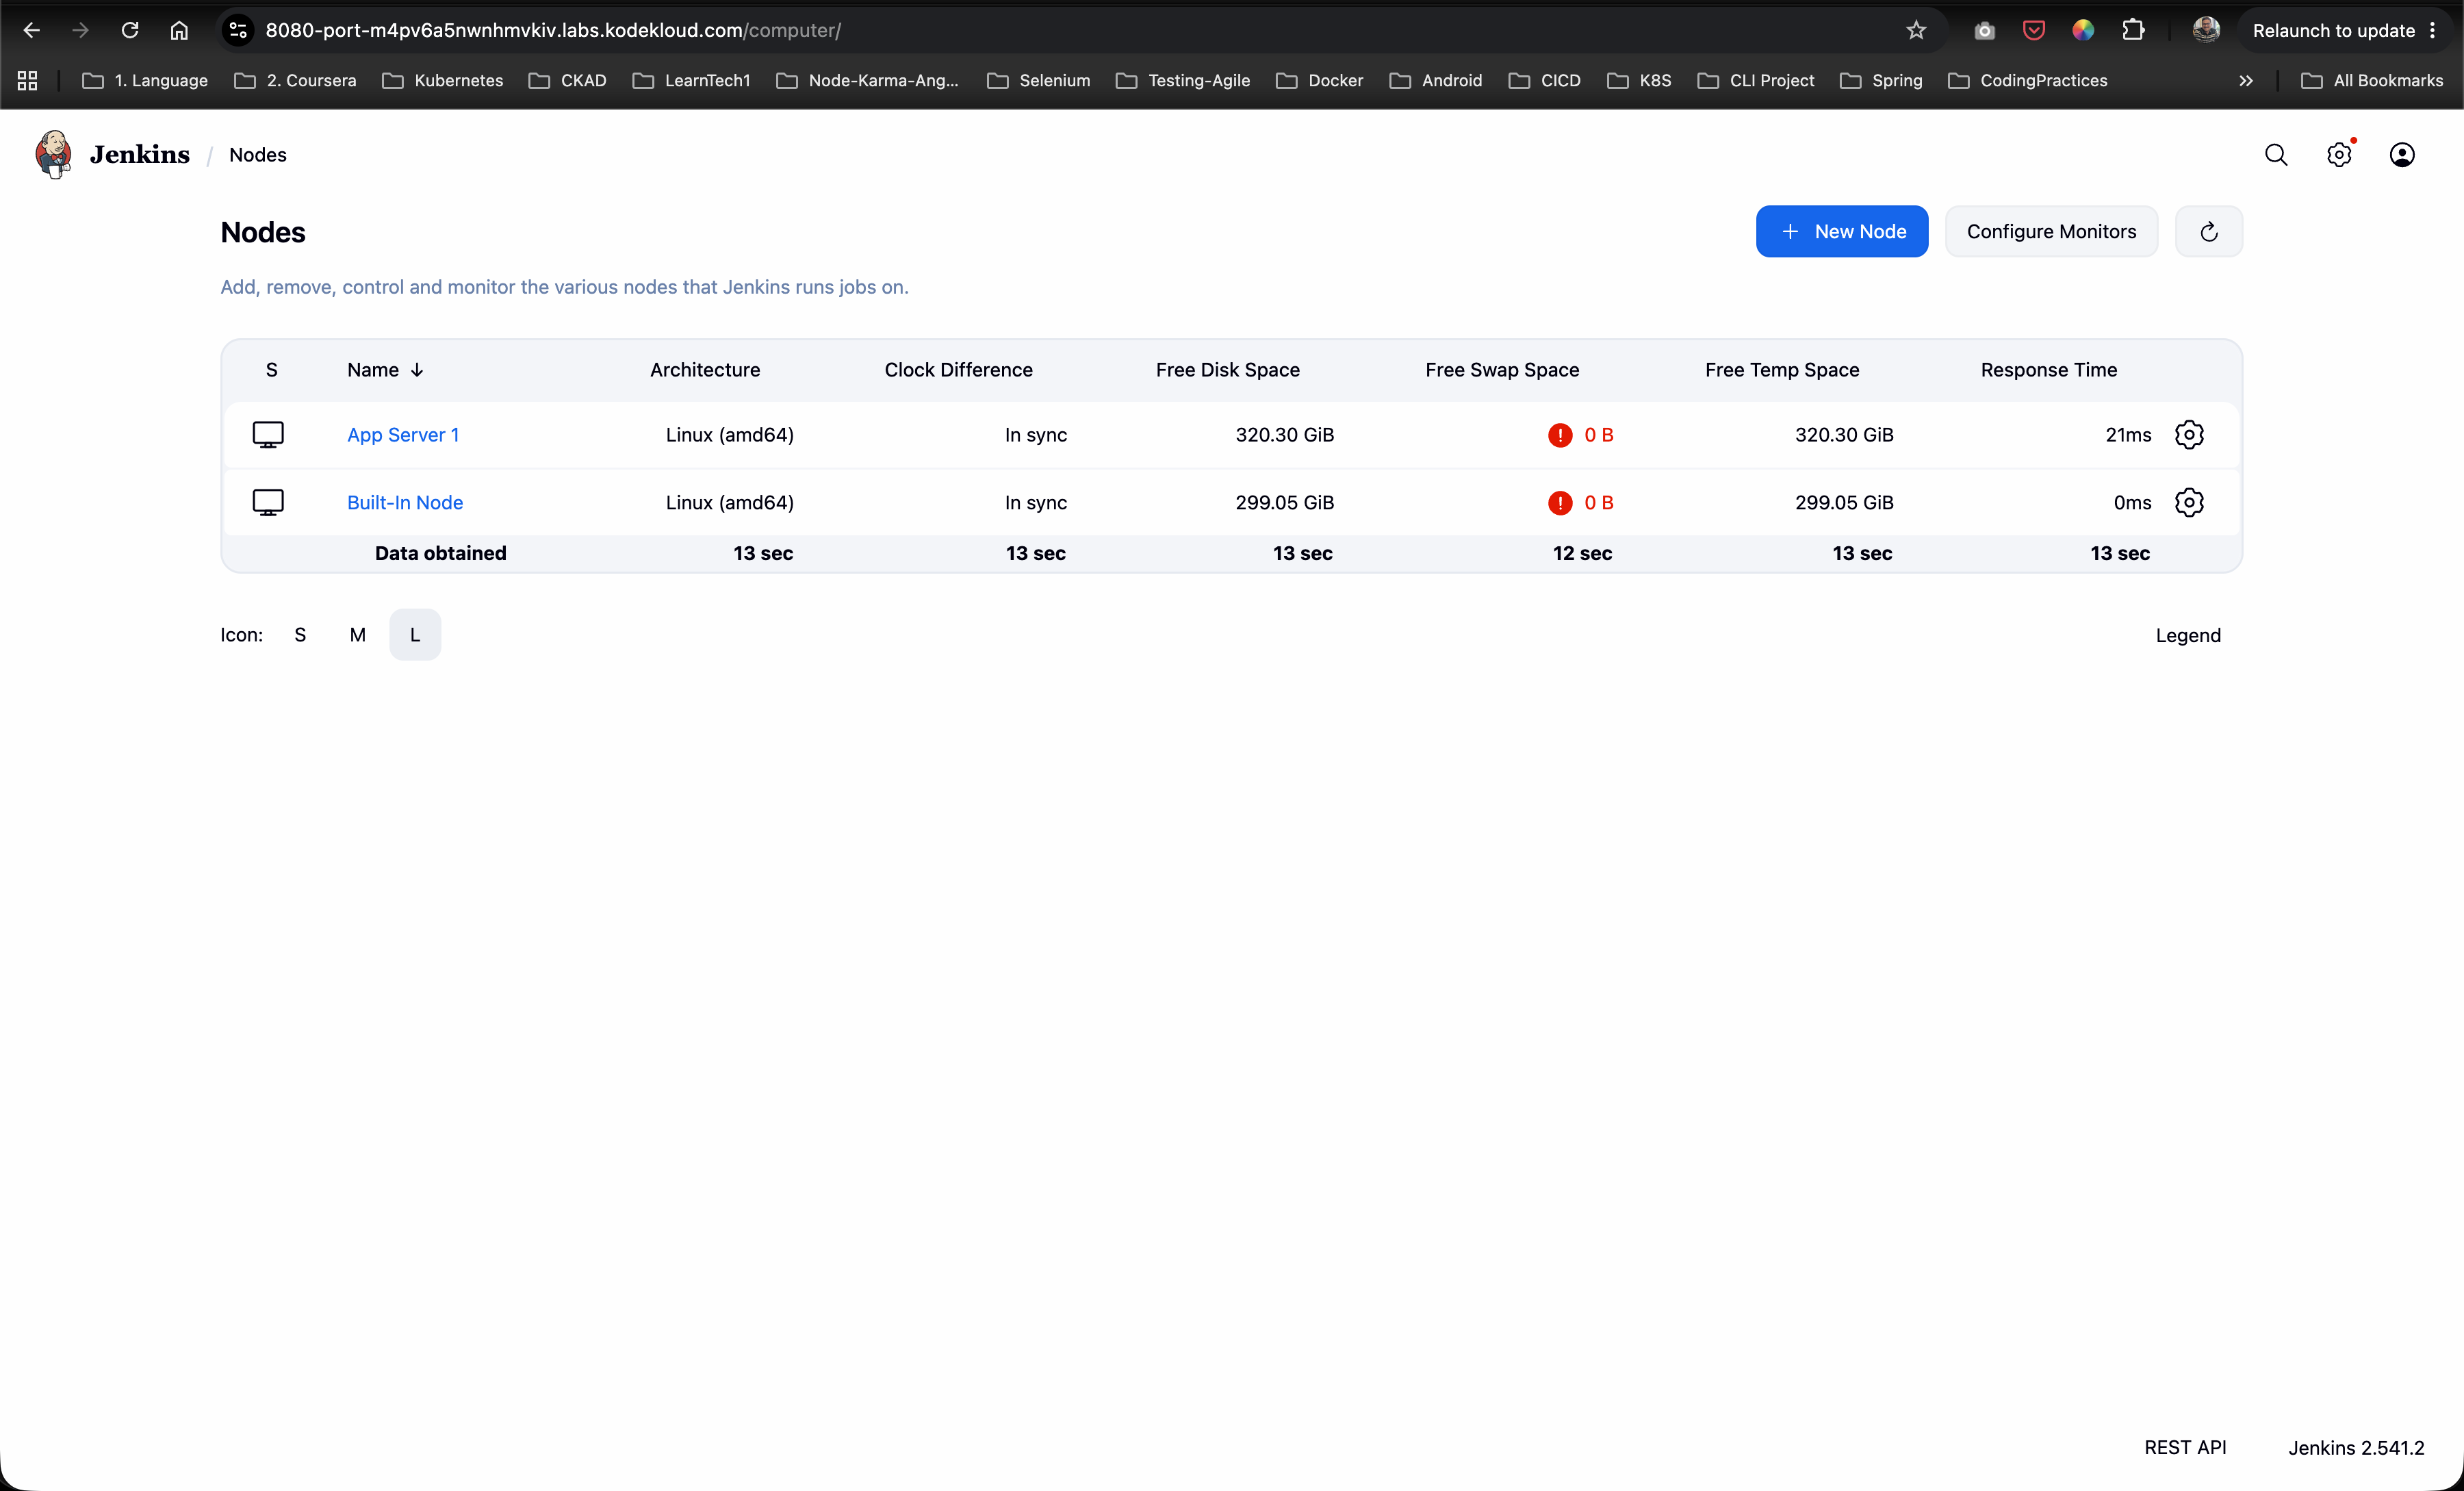This screenshot has width=2464, height=1491.
Task: Sort by Free Swap Space header
Action: [x=1502, y=370]
